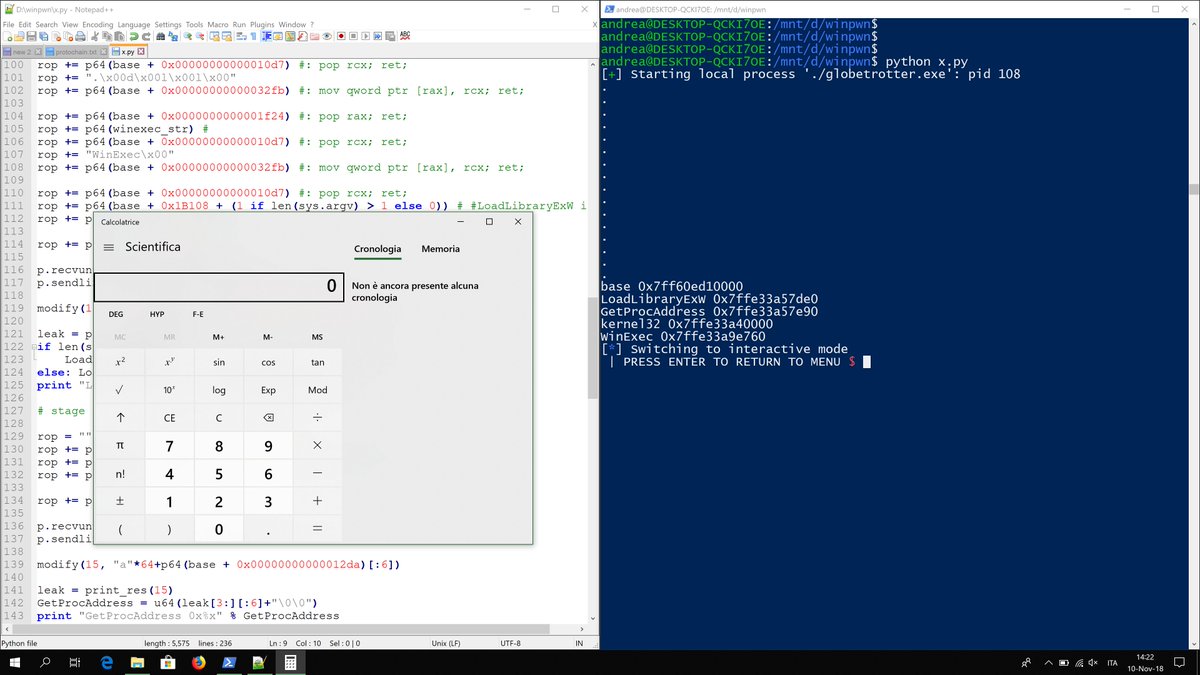Open the Language menu in Notepad++
This screenshot has width=1200, height=675.
133,23
